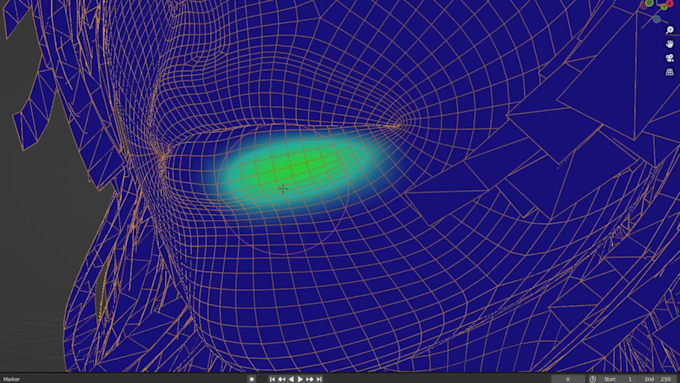Play the animation in reverse
The height and width of the screenshot is (383, 680).
coord(291,379)
